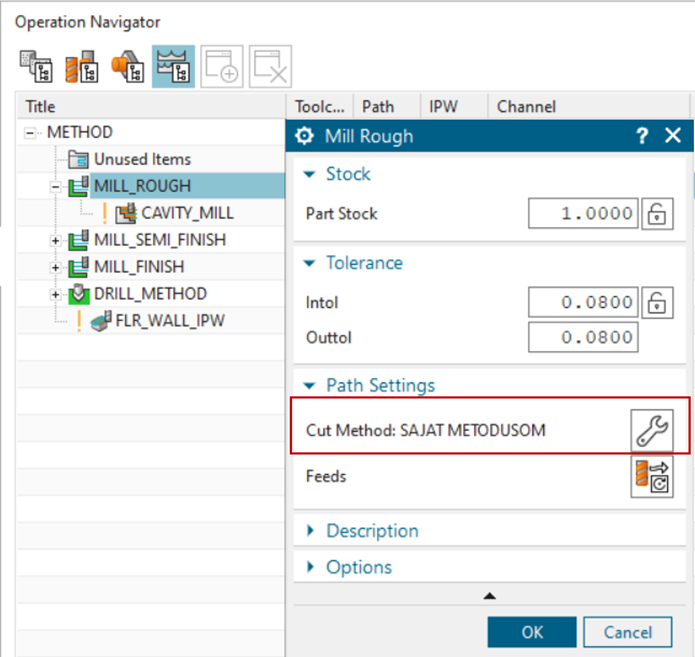
Task: Open Feeds settings icon
Action: click(x=652, y=476)
